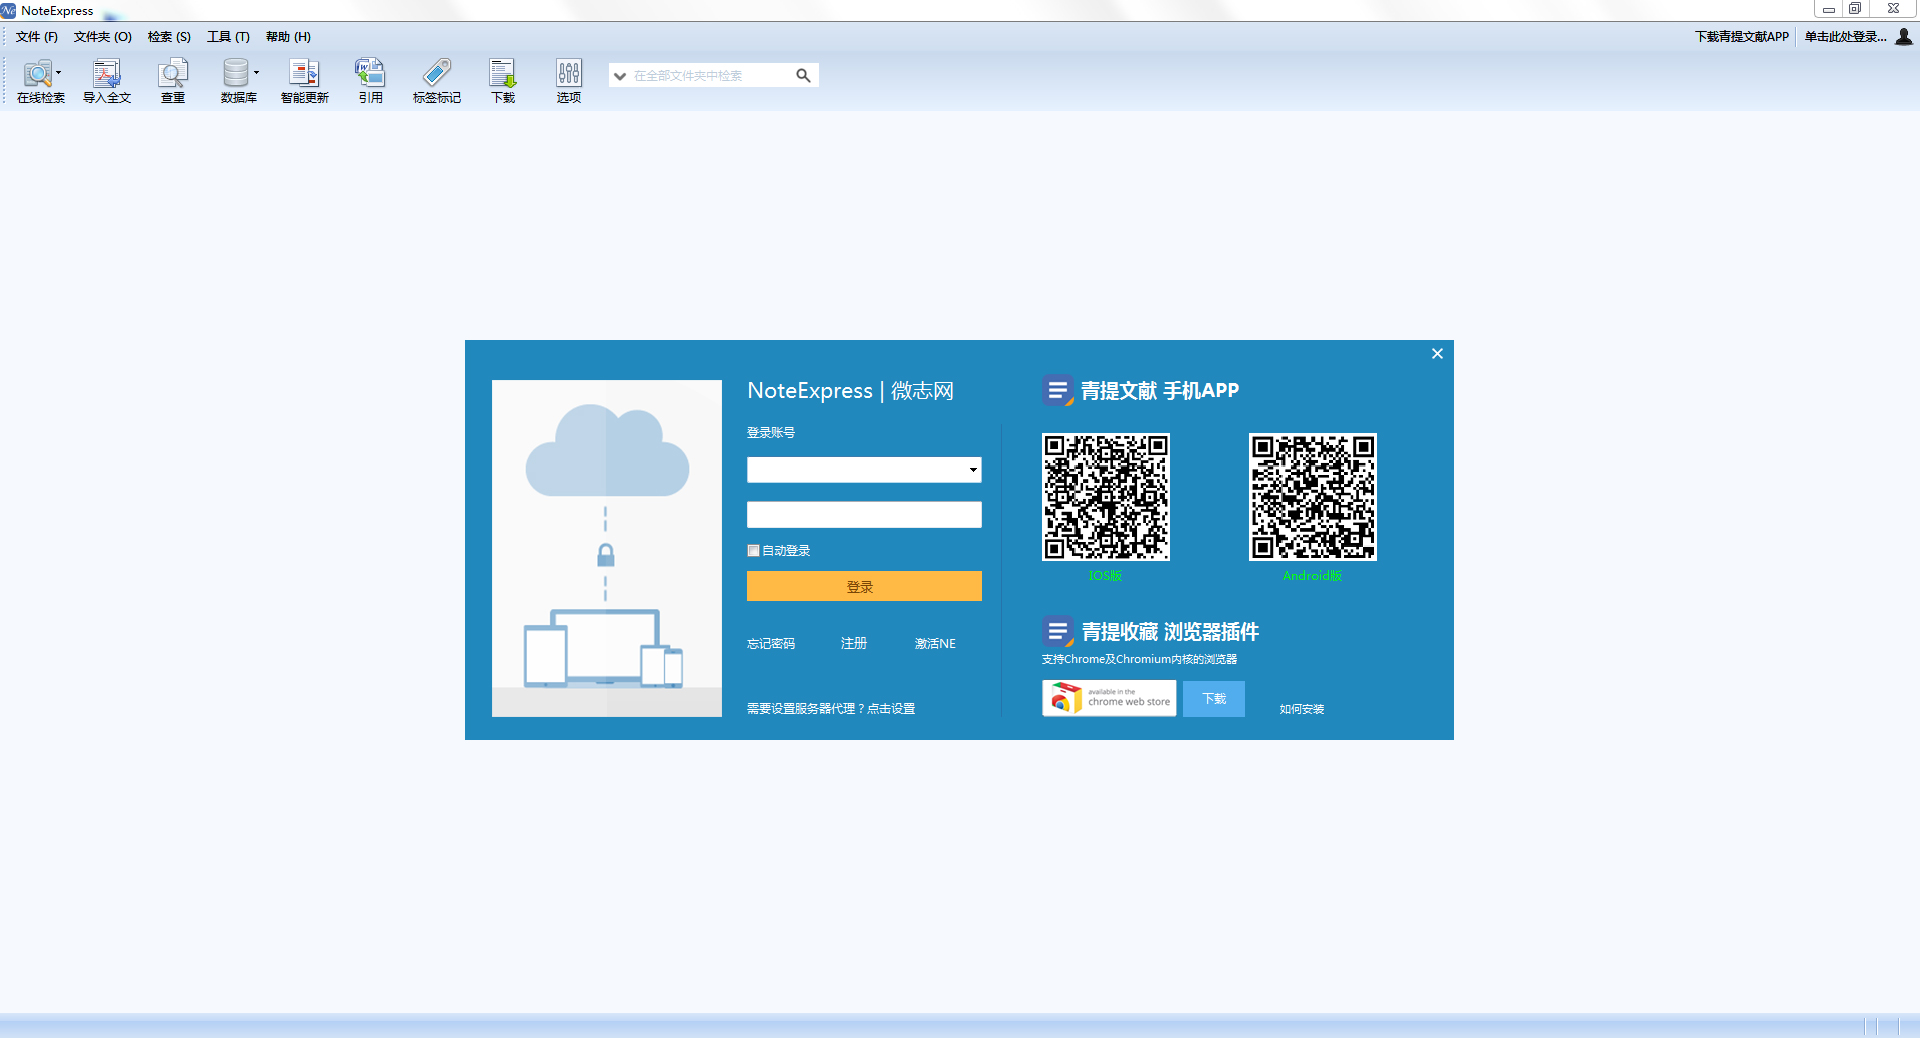Open the 文件 (F) menu
The image size is (1920, 1038).
(37, 36)
